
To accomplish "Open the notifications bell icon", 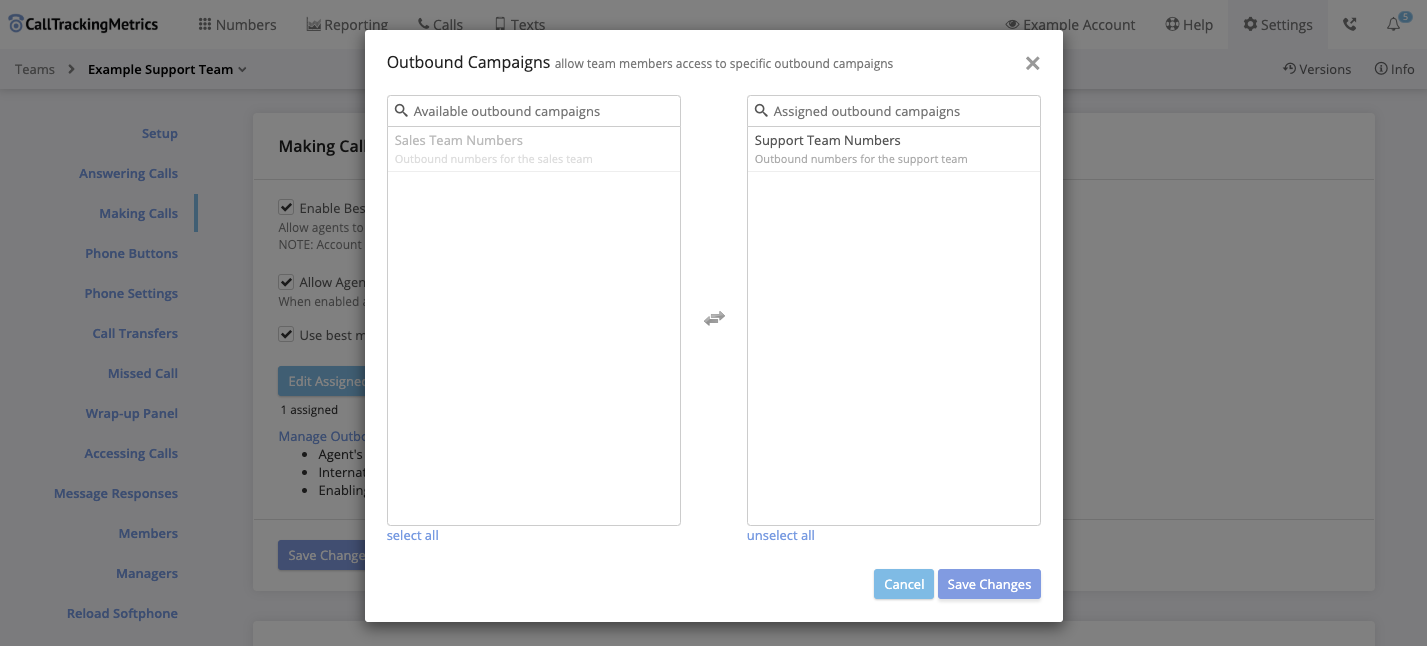I will pos(1393,25).
